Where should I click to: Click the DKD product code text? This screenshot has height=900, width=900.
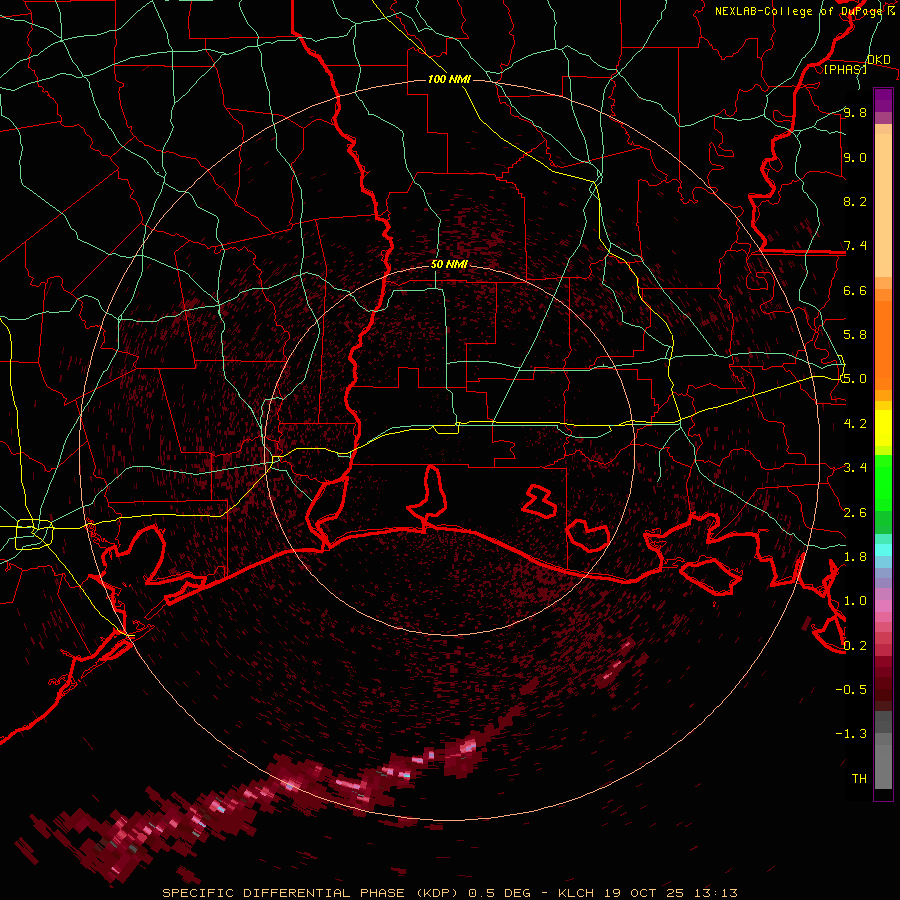(x=878, y=60)
